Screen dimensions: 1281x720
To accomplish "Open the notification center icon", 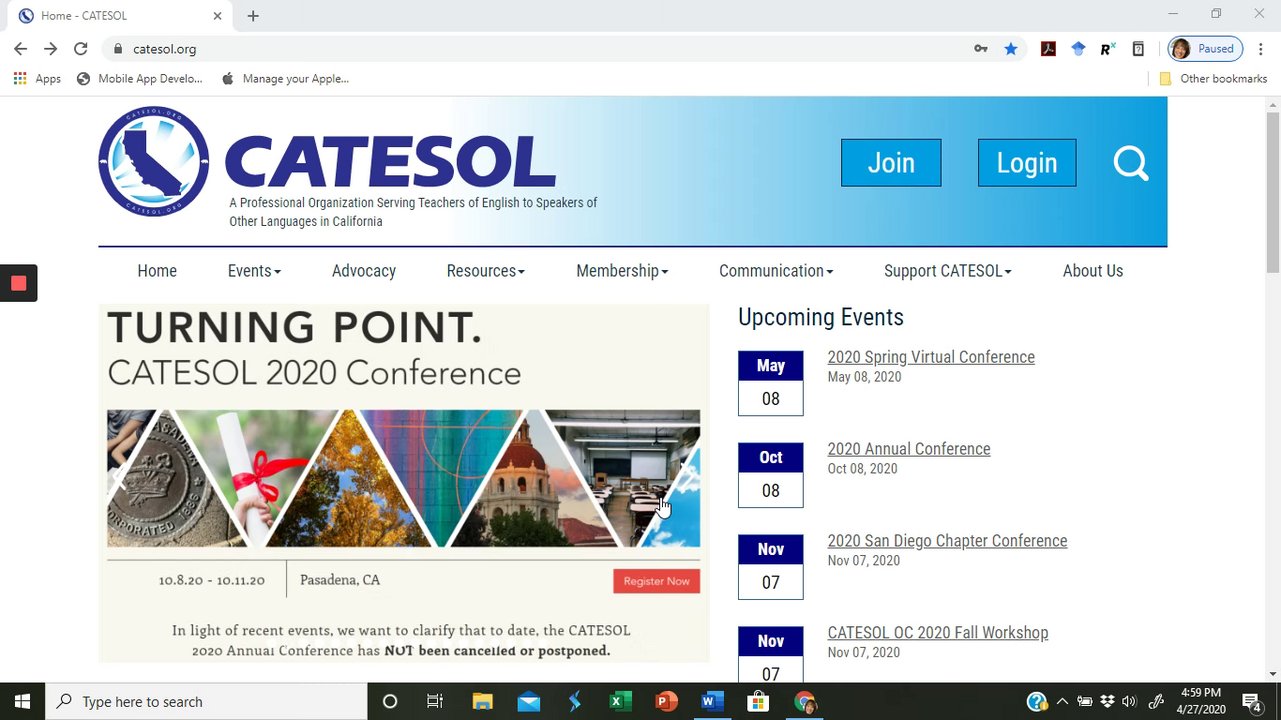I will tap(1253, 701).
